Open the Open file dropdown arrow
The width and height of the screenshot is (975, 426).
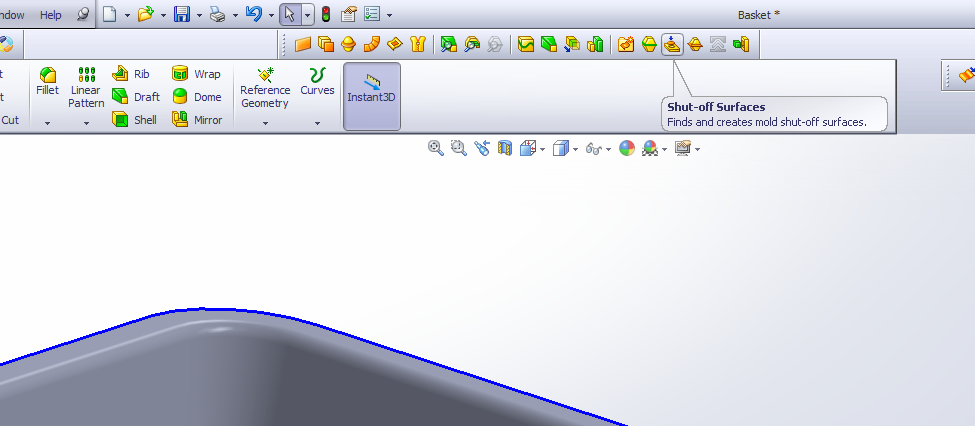(x=163, y=15)
